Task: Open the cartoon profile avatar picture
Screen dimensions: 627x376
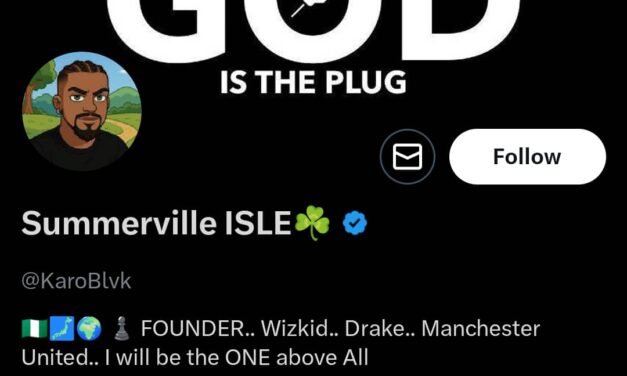Action: [82, 111]
